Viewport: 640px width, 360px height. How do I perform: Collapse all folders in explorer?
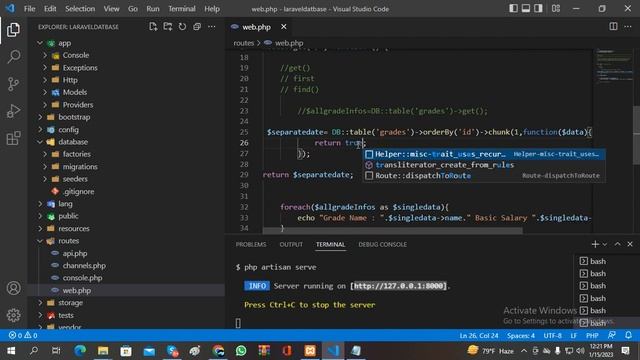(x=197, y=27)
